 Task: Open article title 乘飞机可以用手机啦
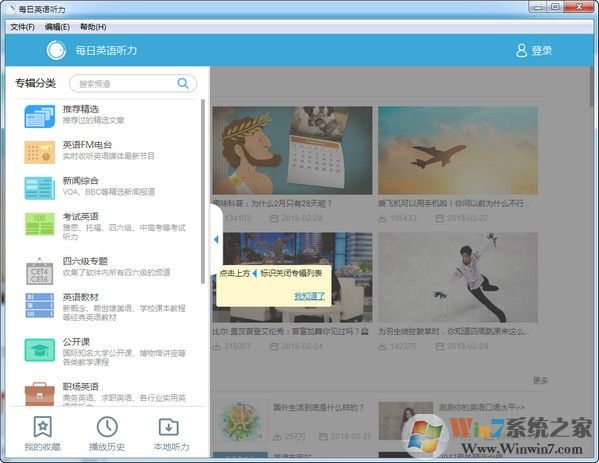tap(454, 204)
